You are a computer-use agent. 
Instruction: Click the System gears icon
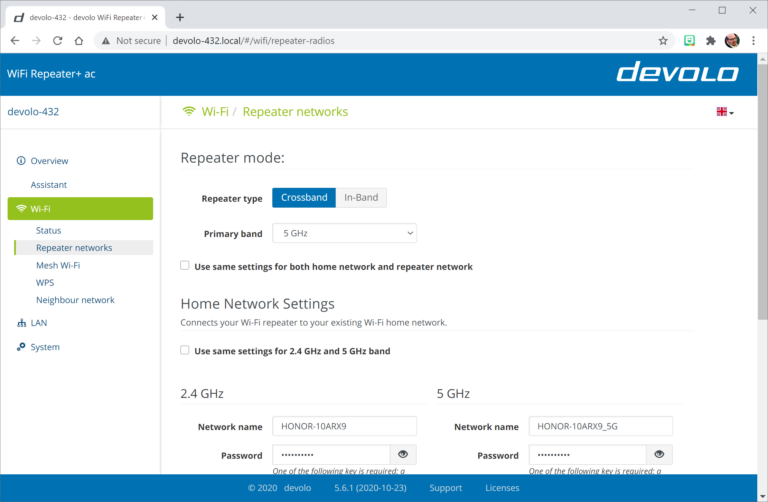tap(21, 347)
